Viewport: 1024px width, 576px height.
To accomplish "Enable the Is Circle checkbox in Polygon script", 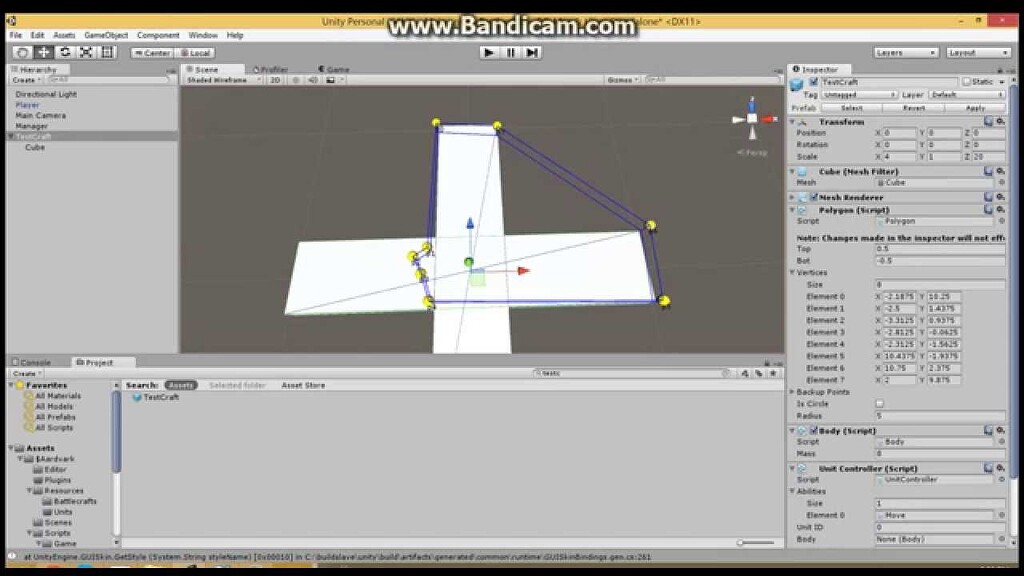I will pyautogui.click(x=878, y=403).
